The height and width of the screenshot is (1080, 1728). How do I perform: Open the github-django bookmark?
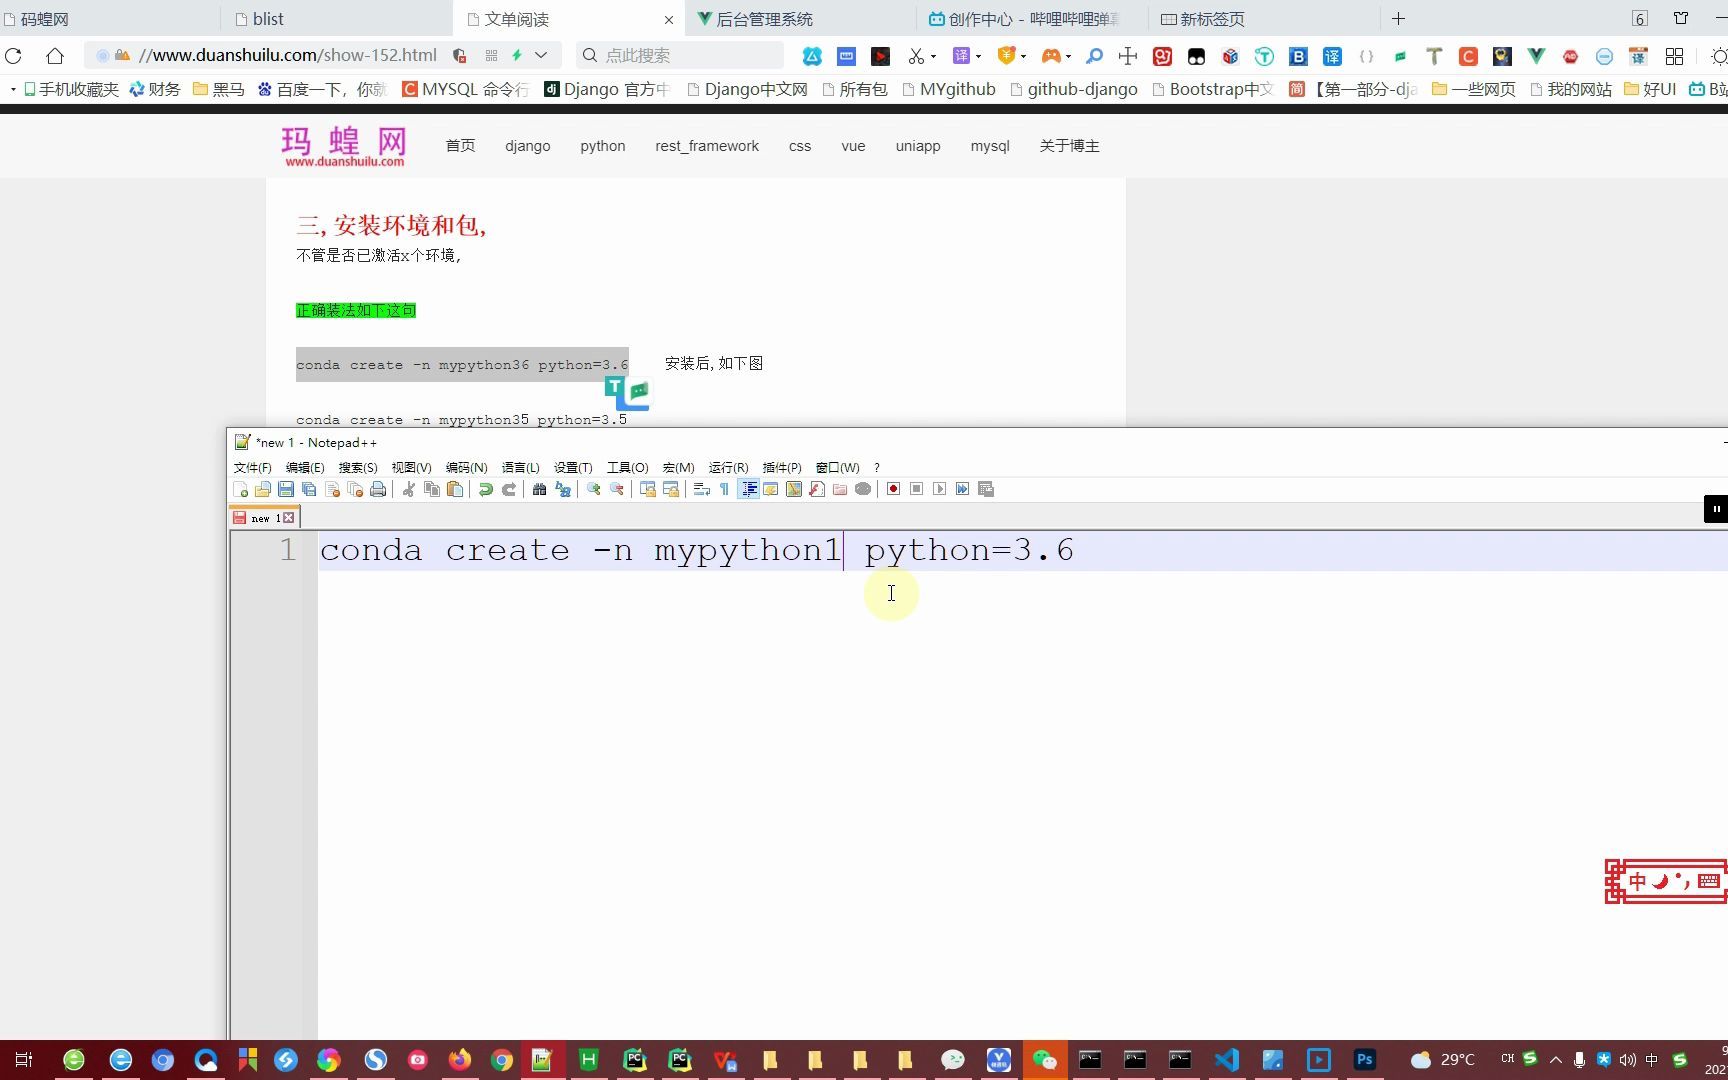[x=1074, y=90]
